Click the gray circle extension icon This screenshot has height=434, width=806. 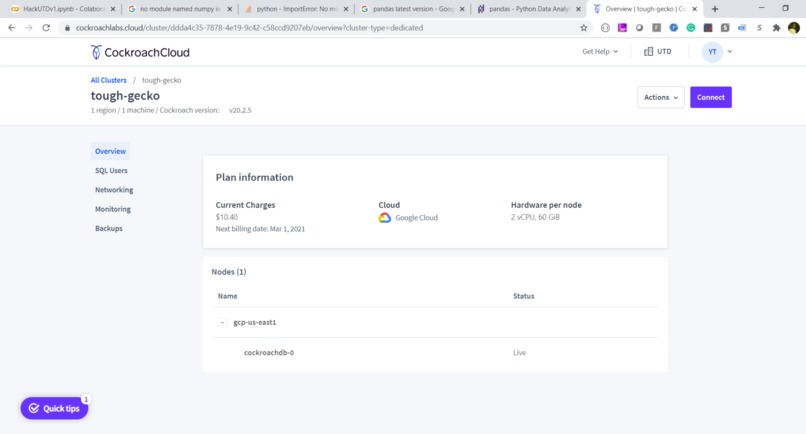coord(639,28)
